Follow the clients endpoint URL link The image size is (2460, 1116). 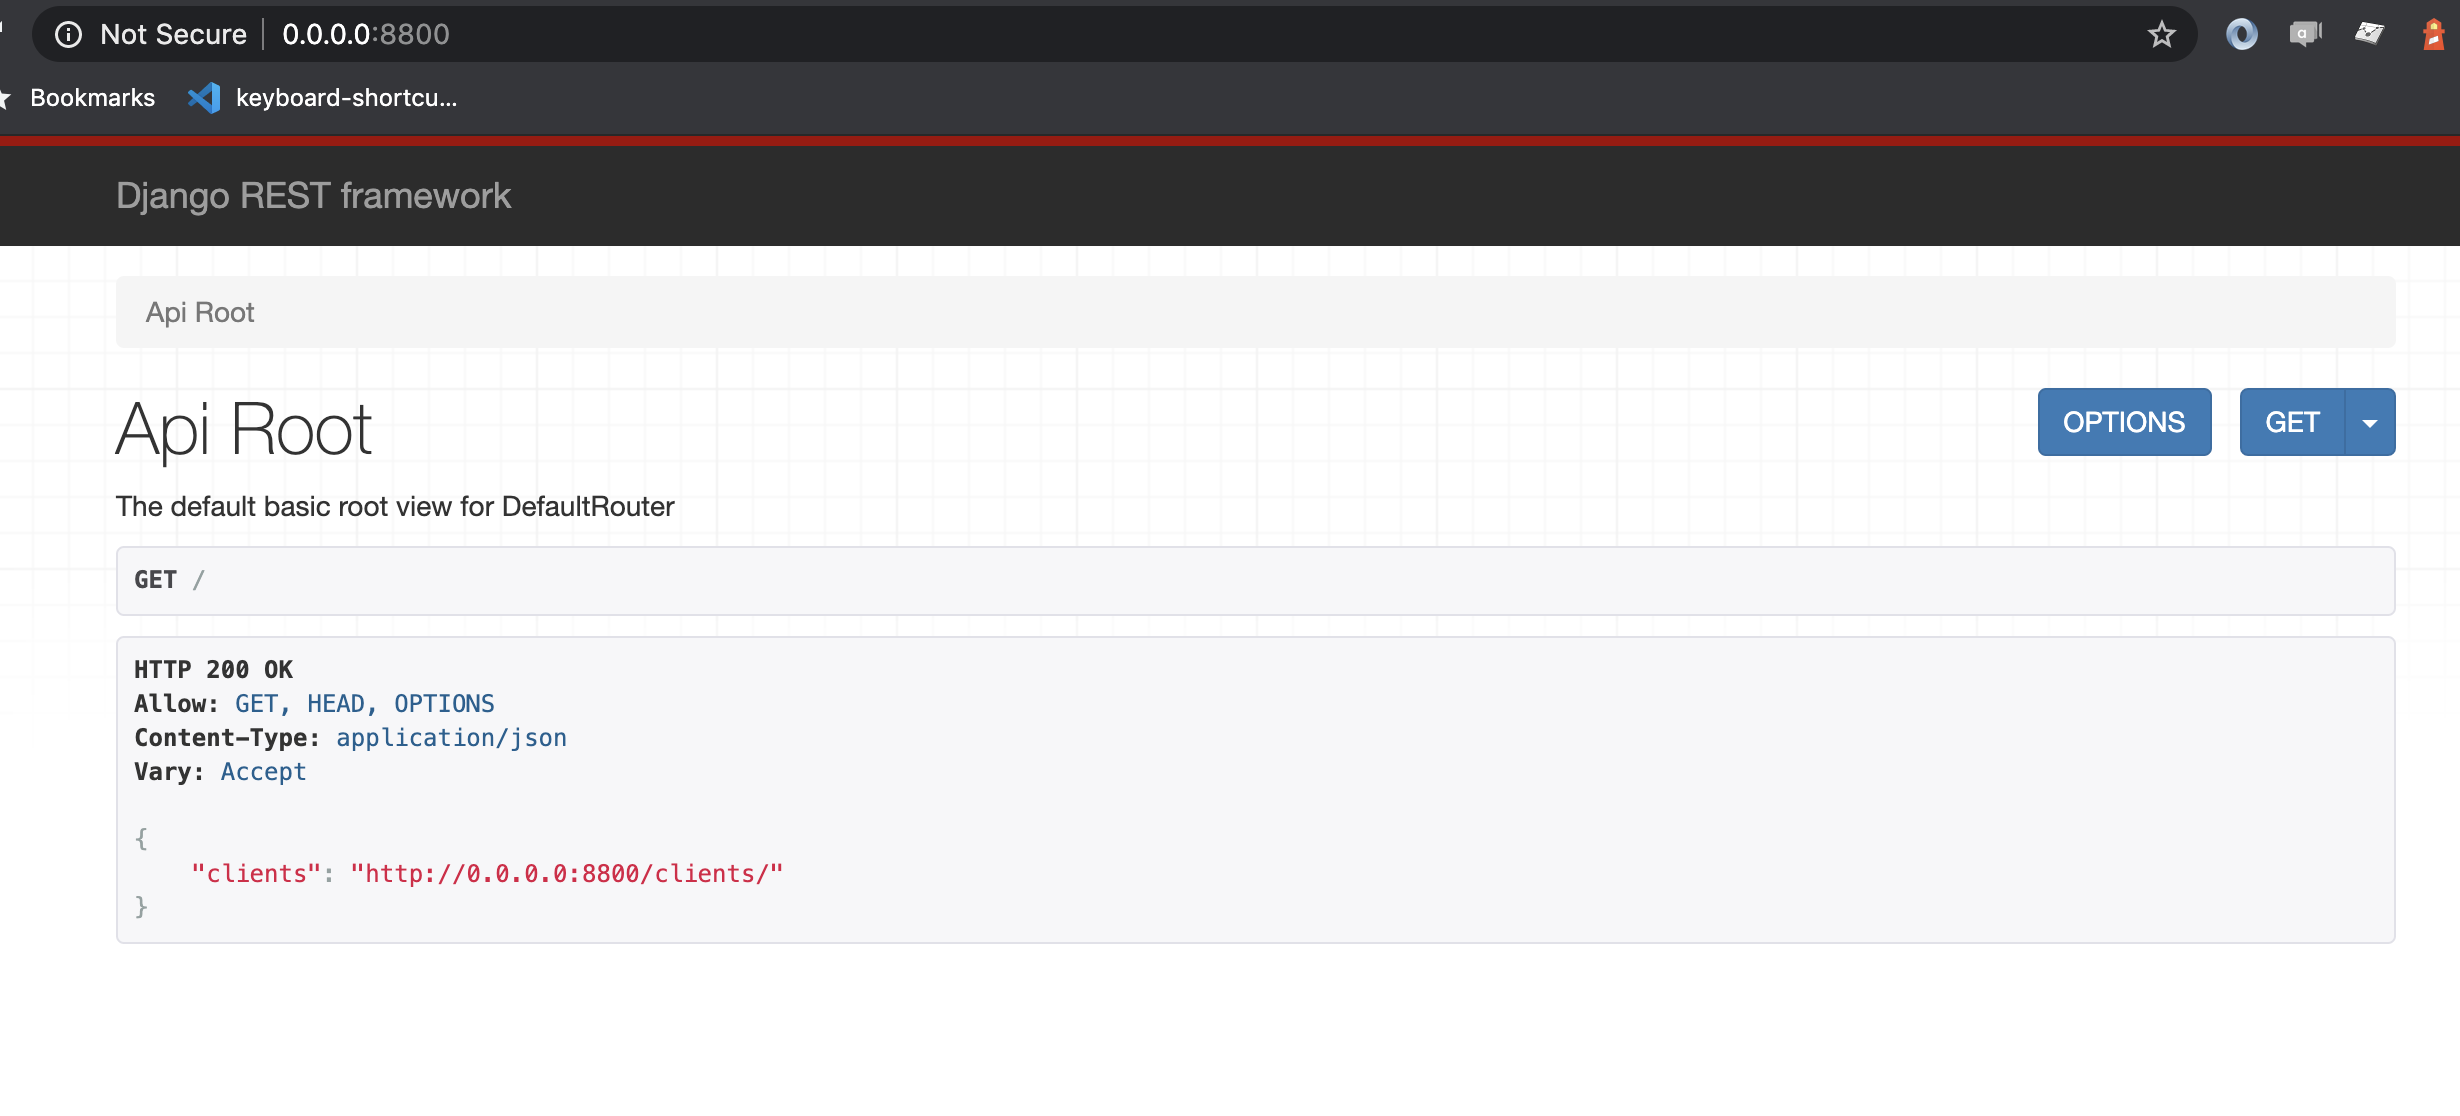(x=567, y=874)
